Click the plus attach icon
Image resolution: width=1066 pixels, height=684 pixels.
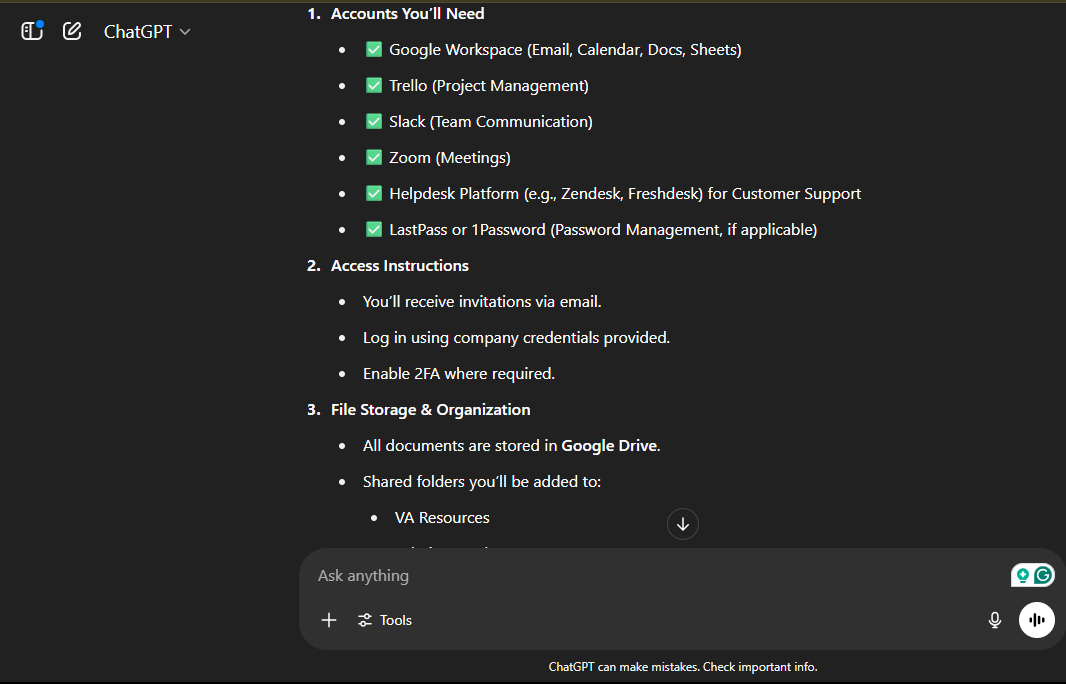point(329,620)
